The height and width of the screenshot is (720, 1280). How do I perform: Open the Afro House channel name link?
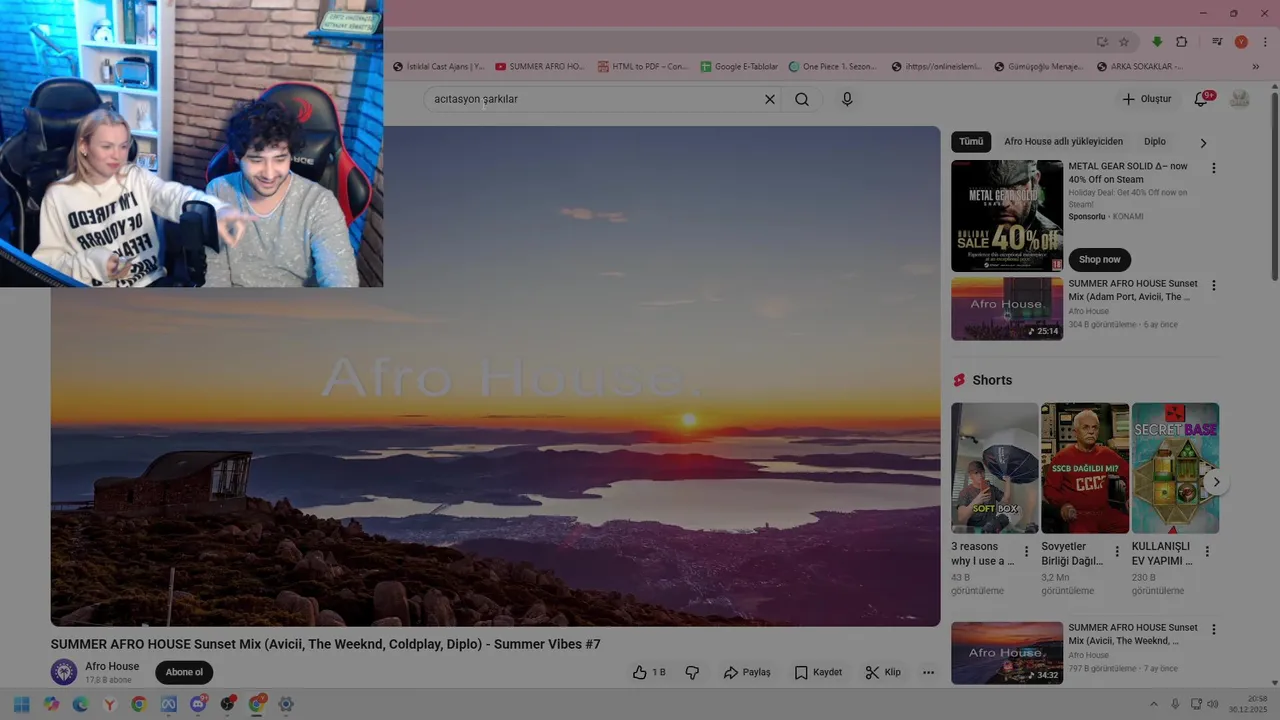click(x=112, y=666)
